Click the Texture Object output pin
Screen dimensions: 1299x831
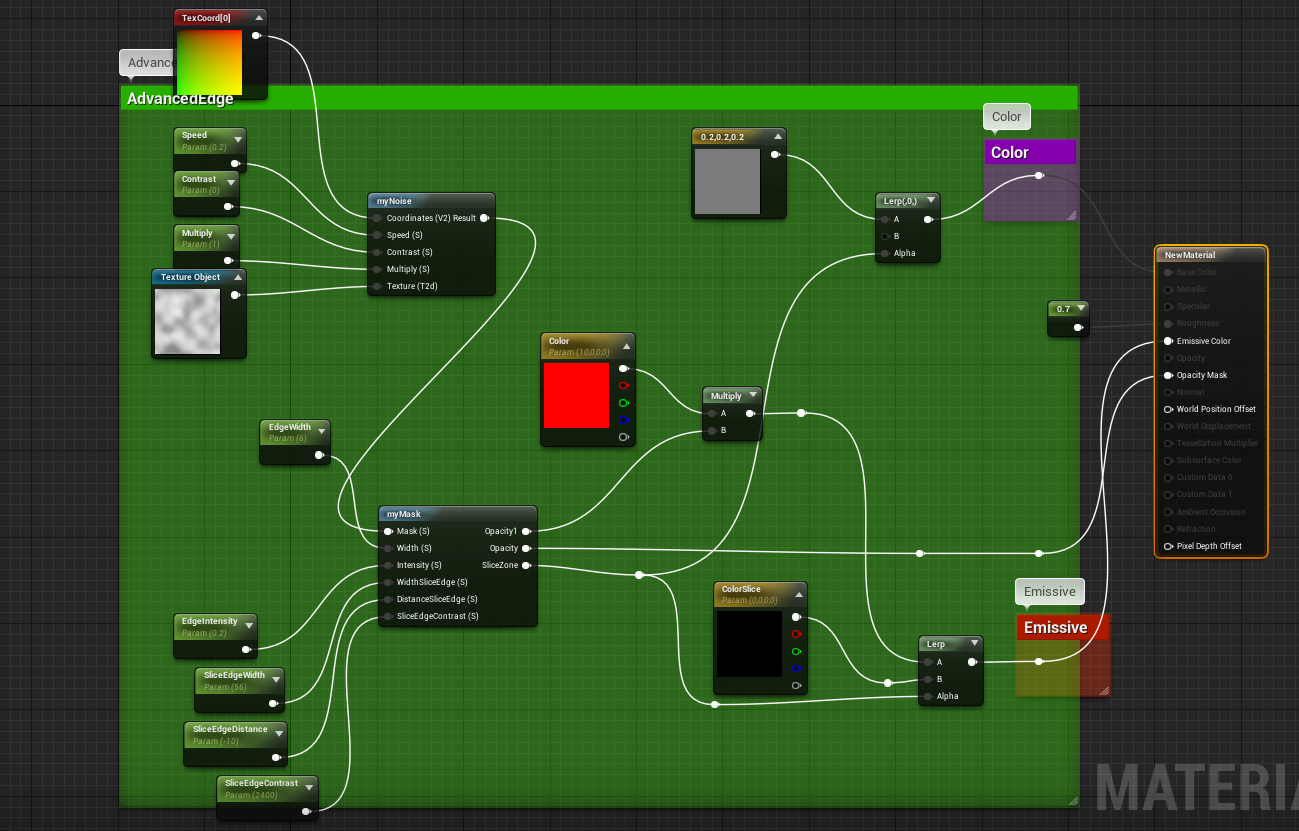235,295
